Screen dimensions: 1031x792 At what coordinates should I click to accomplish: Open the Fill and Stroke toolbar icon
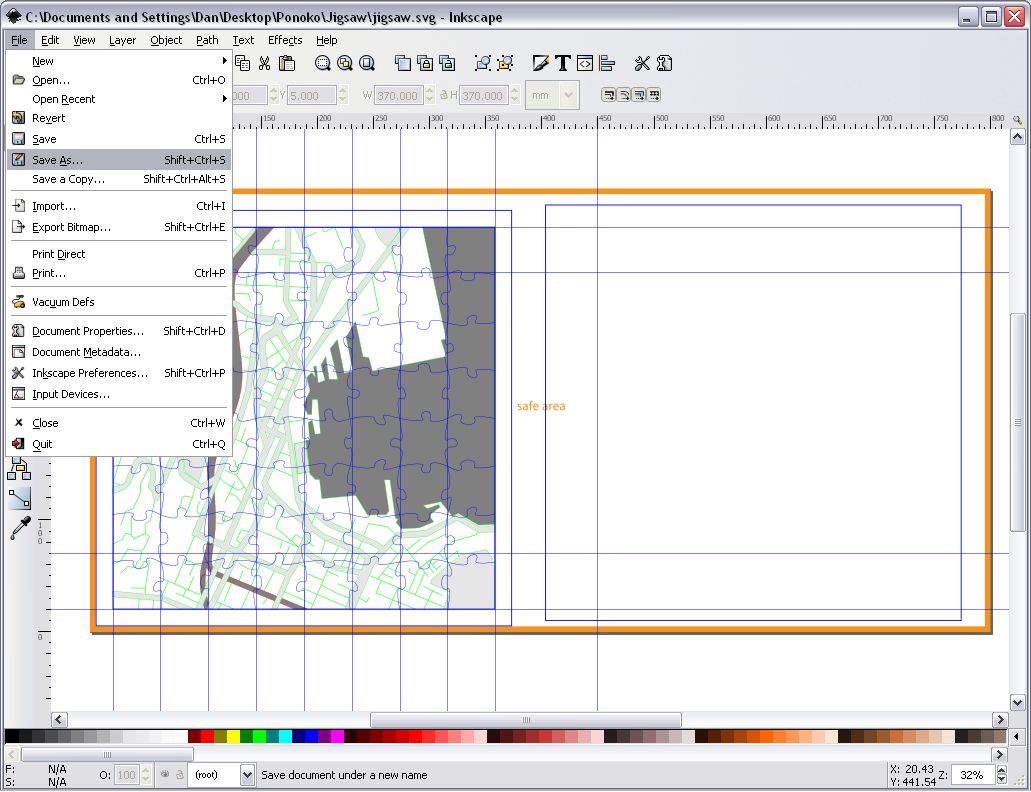[x=540, y=63]
